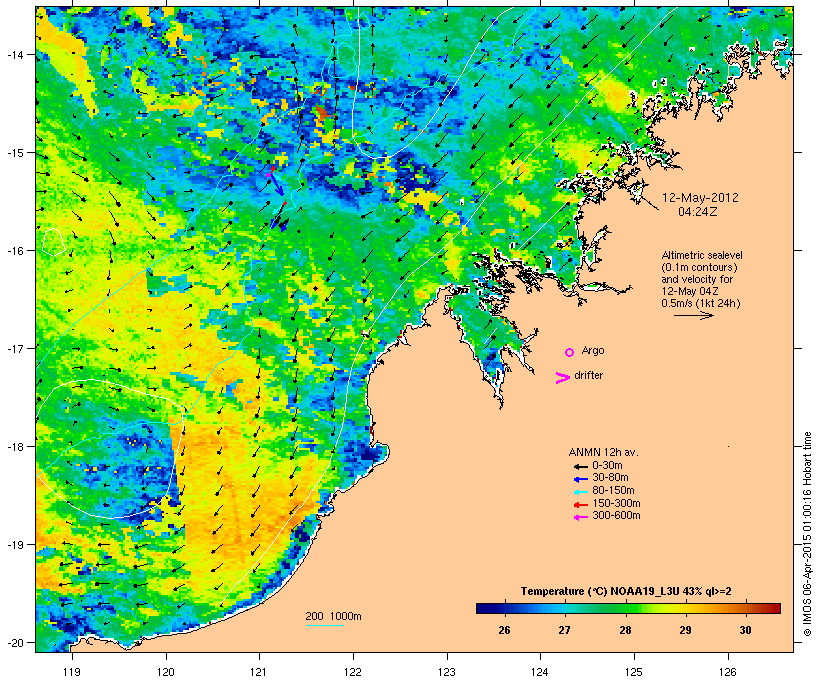Click the vertical IMOS copyright timestamp text
This screenshot has width=820, height=680.
[807, 534]
